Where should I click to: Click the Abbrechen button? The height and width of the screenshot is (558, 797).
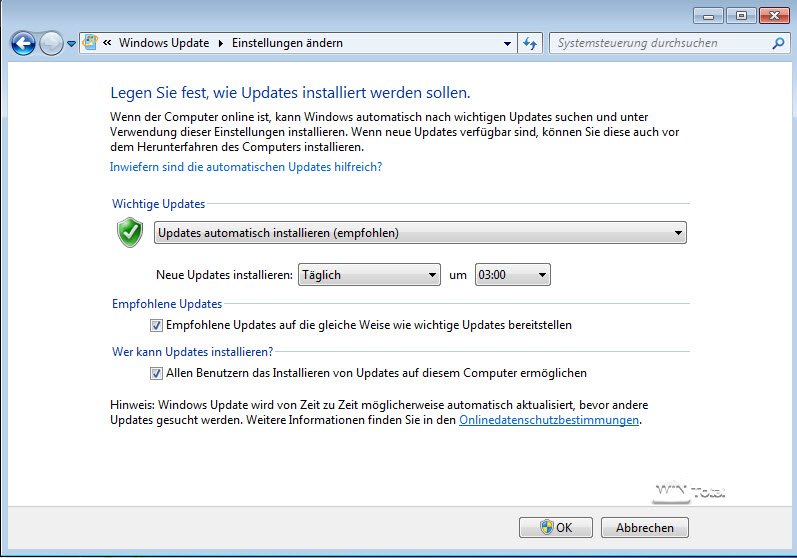pyautogui.click(x=645, y=528)
